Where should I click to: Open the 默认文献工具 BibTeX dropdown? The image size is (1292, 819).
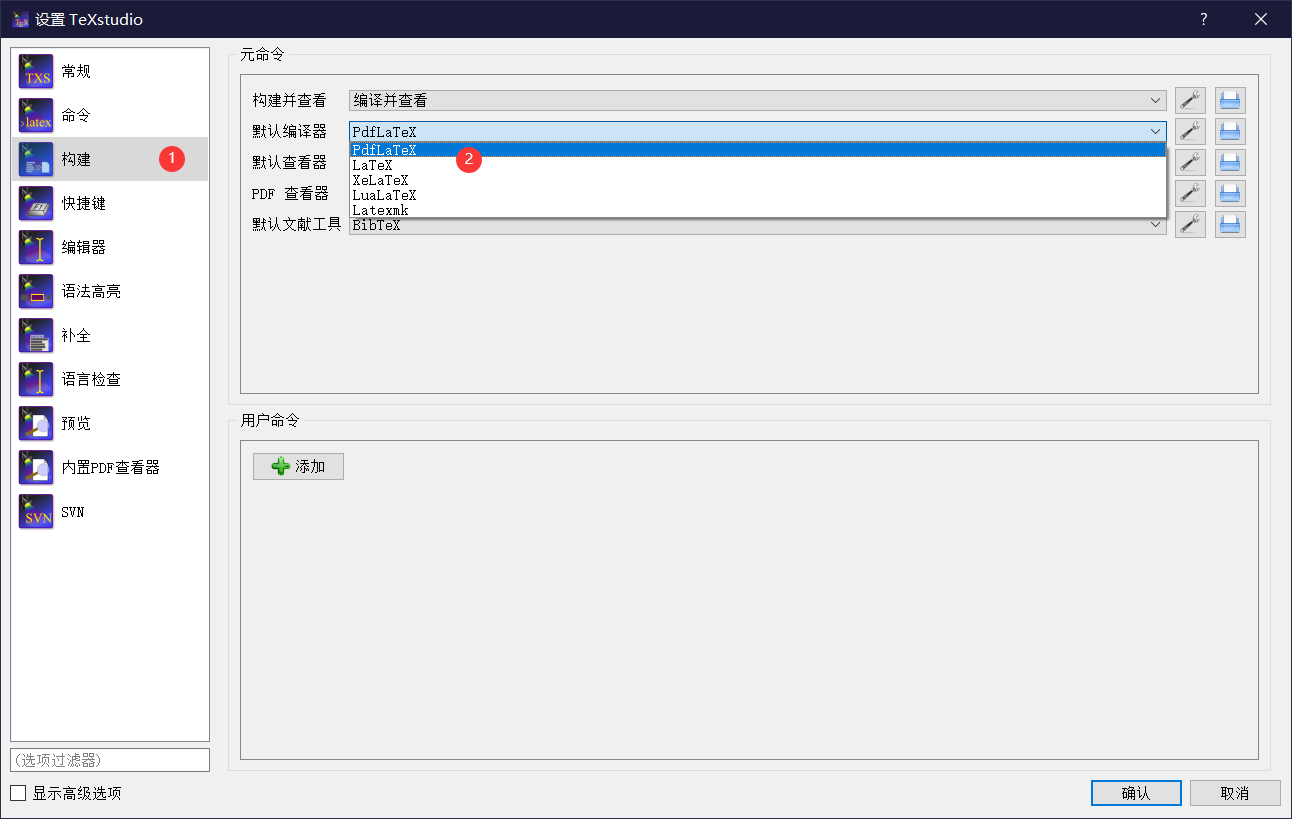coord(757,226)
